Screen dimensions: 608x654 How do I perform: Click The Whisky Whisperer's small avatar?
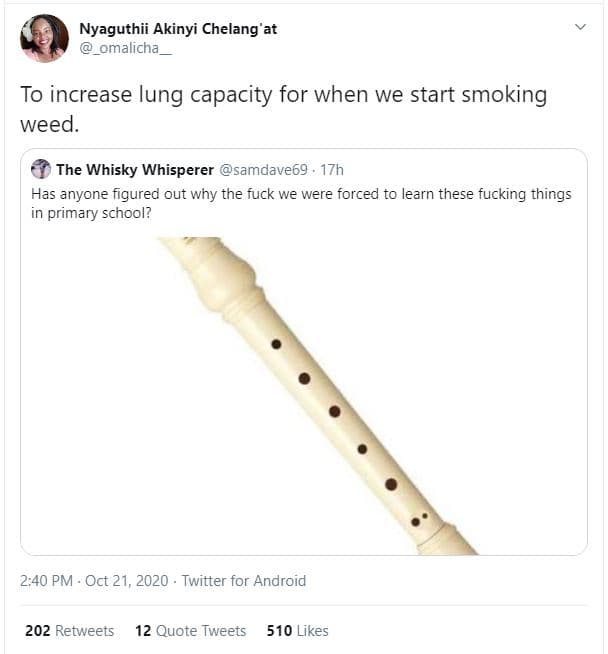(41, 170)
